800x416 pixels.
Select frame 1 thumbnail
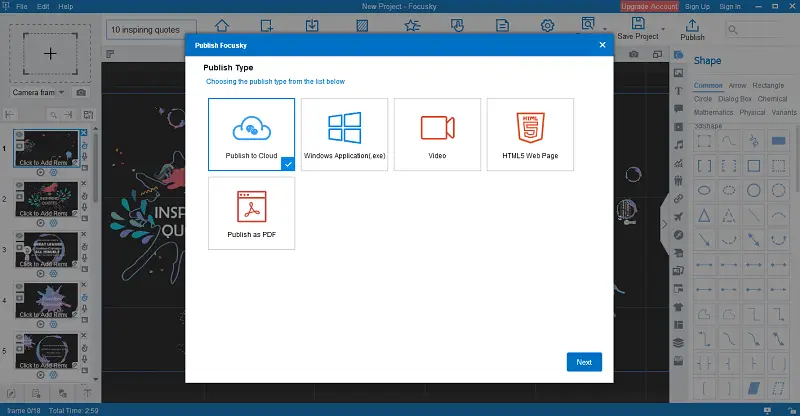click(x=46, y=149)
